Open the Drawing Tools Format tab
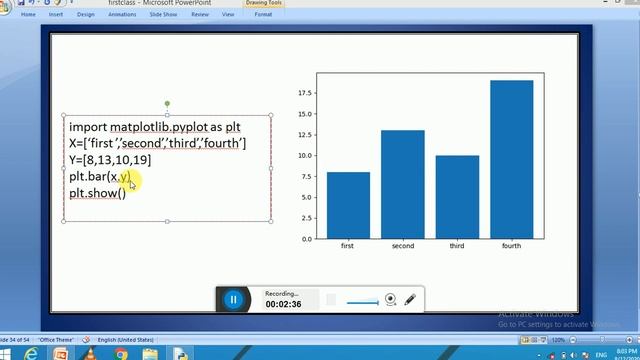Image resolution: width=640 pixels, height=360 pixels. pyautogui.click(x=263, y=14)
